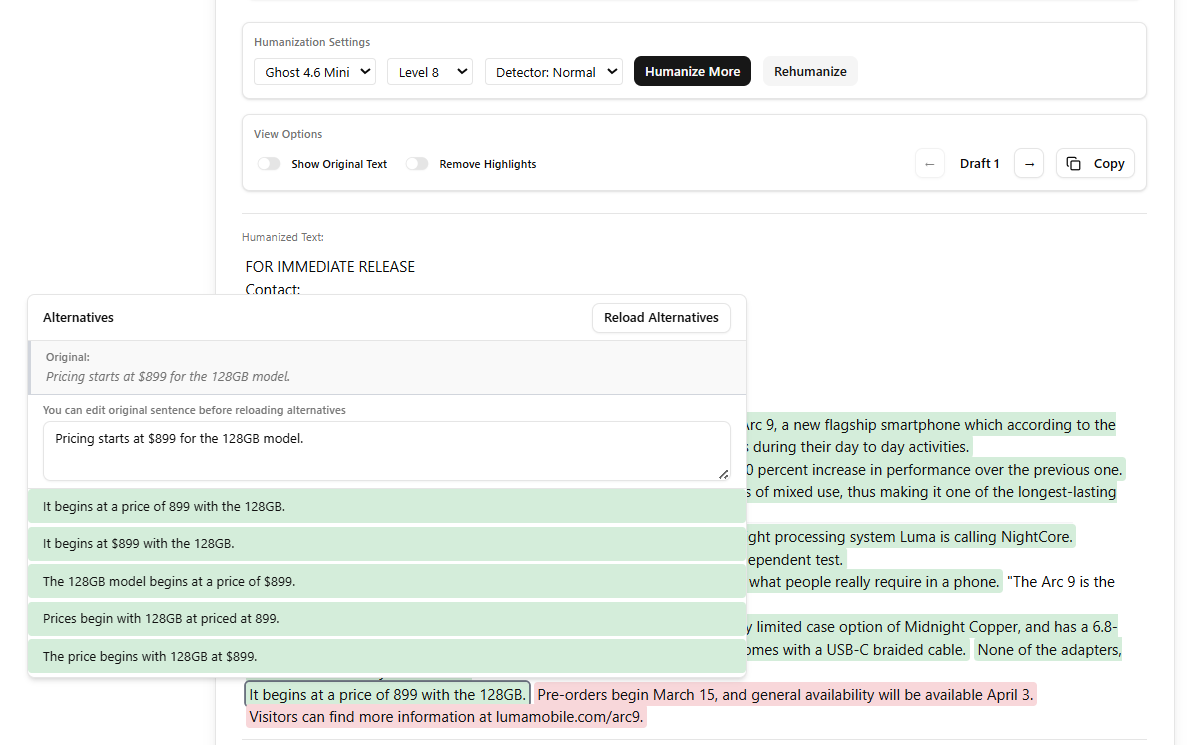
Task: Select 'The 128GB model begins at a price of $899.'
Action: (x=387, y=581)
